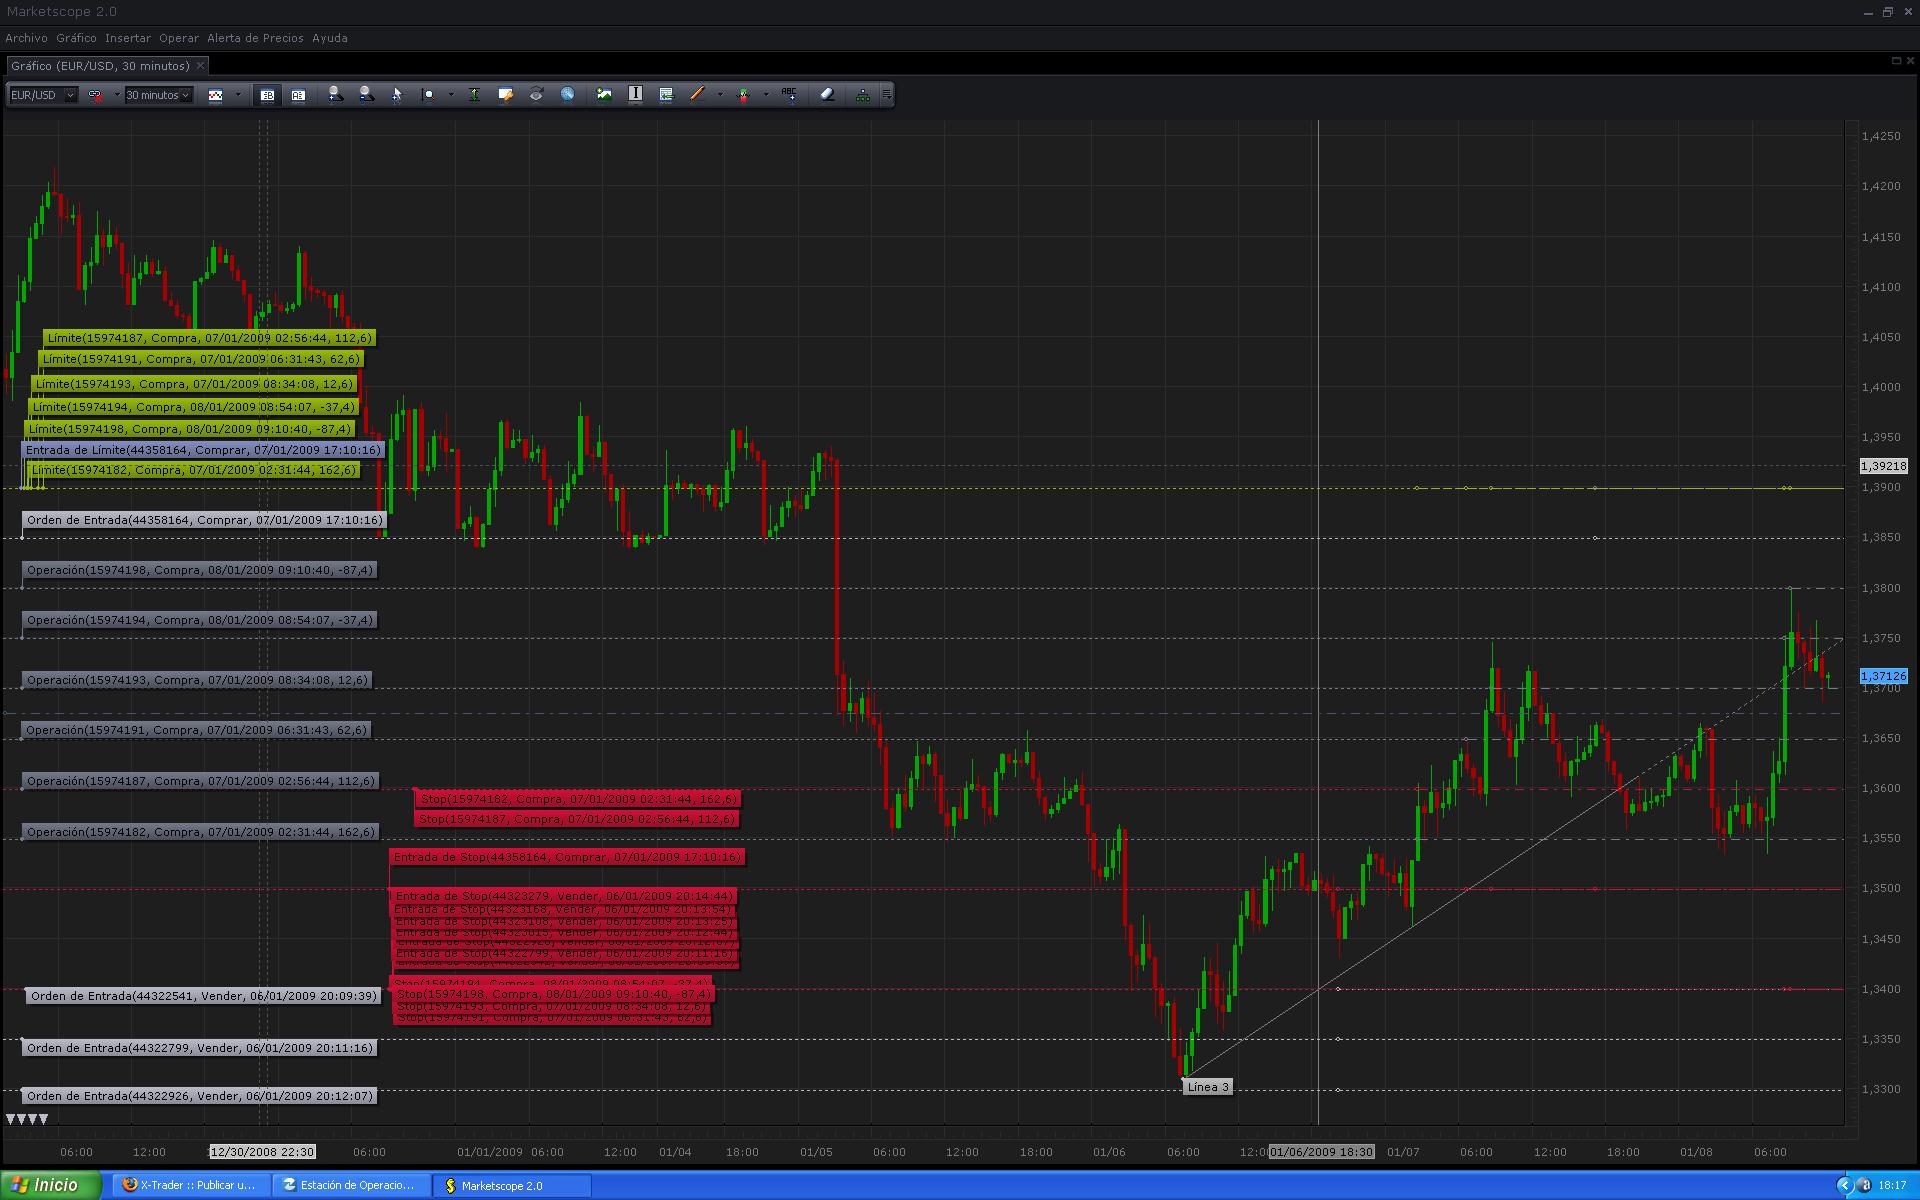The width and height of the screenshot is (1920, 1200).
Task: Open the Alerta de Precios menu
Action: [x=255, y=38]
